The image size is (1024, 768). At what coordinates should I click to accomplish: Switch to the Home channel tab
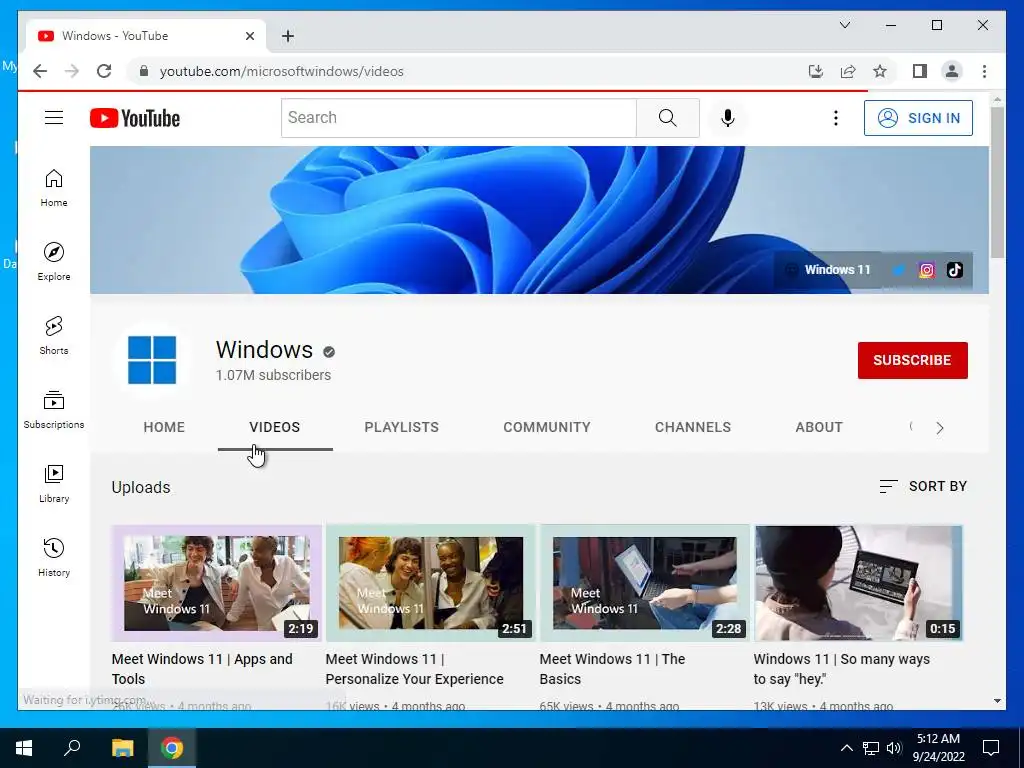coord(164,427)
